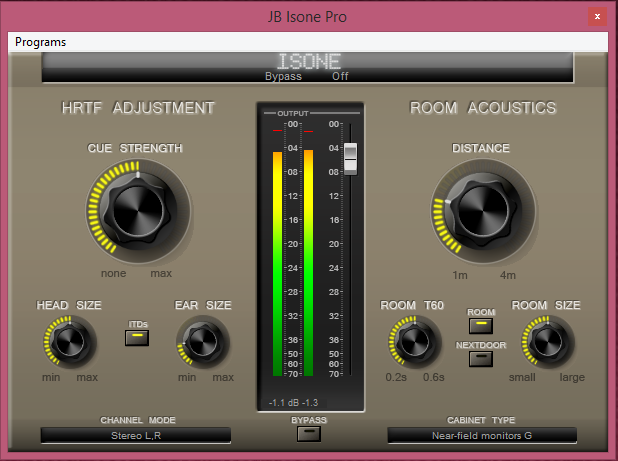Click the Room T60 knob
The width and height of the screenshot is (618, 461).
coord(415,342)
